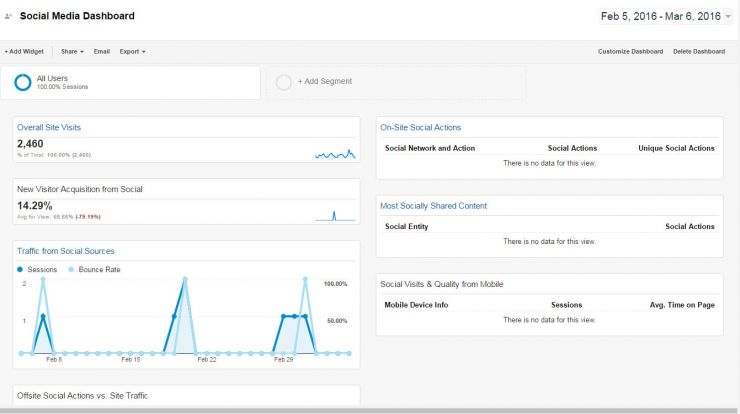740x414 pixels.
Task: Click Social Network and Action column header
Action: click(x=430, y=148)
